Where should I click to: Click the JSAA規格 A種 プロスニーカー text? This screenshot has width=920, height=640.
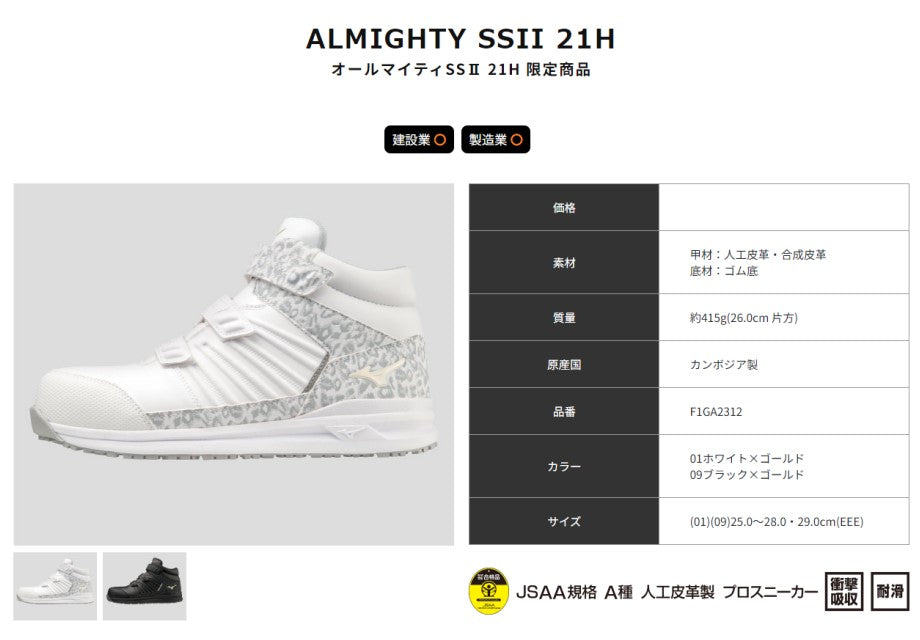(667, 592)
